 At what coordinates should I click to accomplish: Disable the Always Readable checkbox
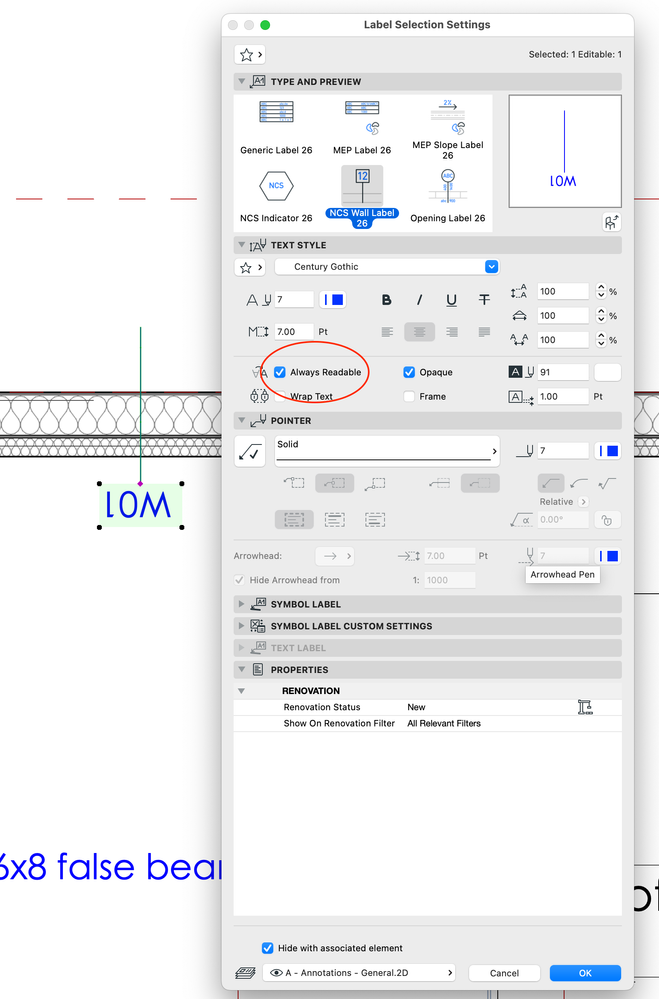pyautogui.click(x=280, y=372)
